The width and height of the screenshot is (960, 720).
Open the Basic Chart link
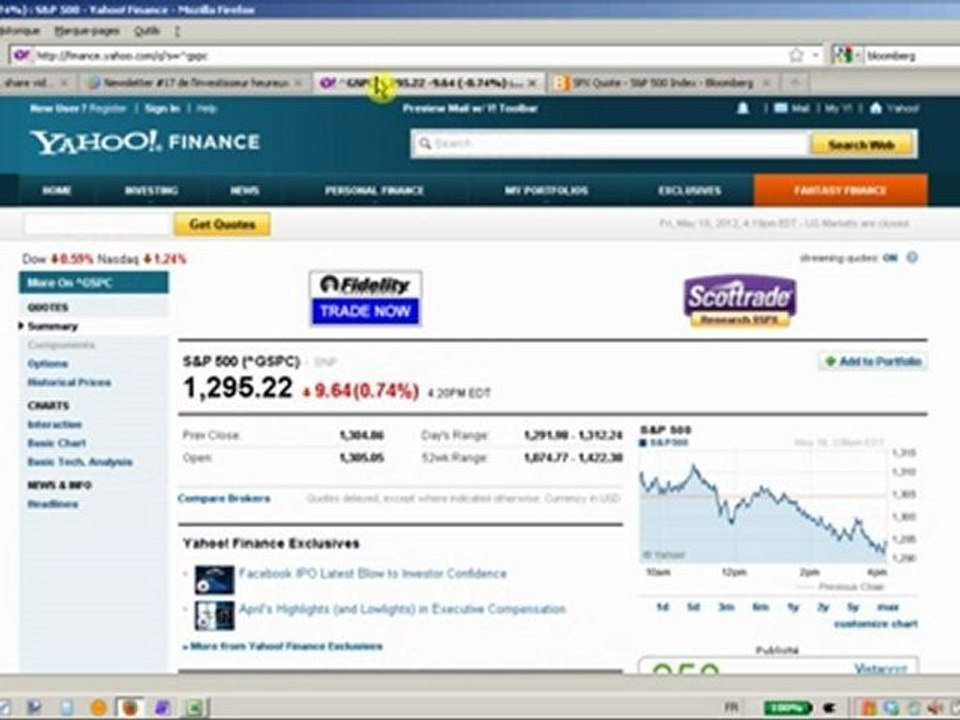point(56,443)
